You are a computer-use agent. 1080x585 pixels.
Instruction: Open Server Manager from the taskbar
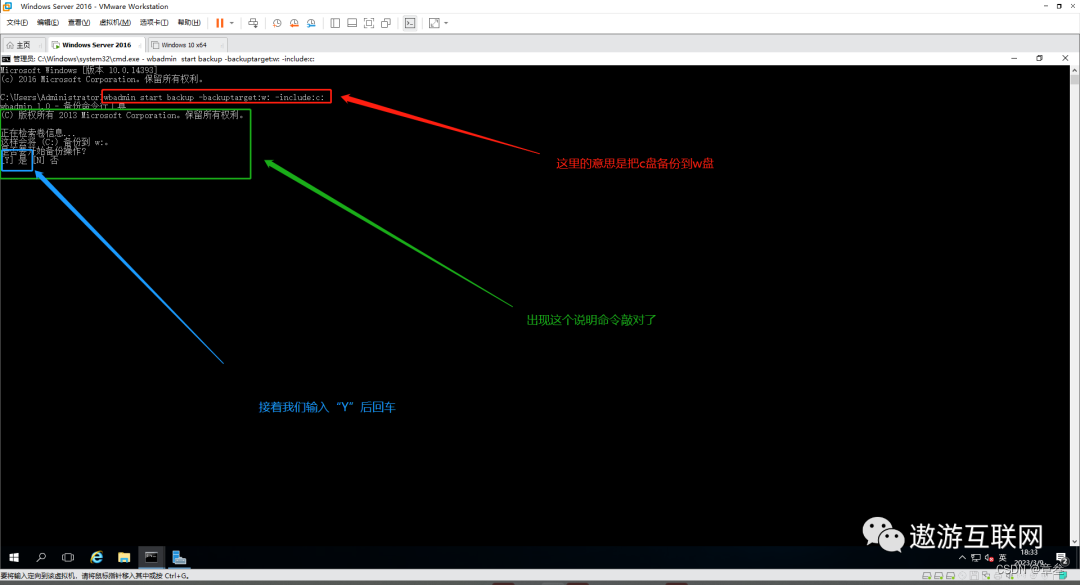tap(179, 557)
